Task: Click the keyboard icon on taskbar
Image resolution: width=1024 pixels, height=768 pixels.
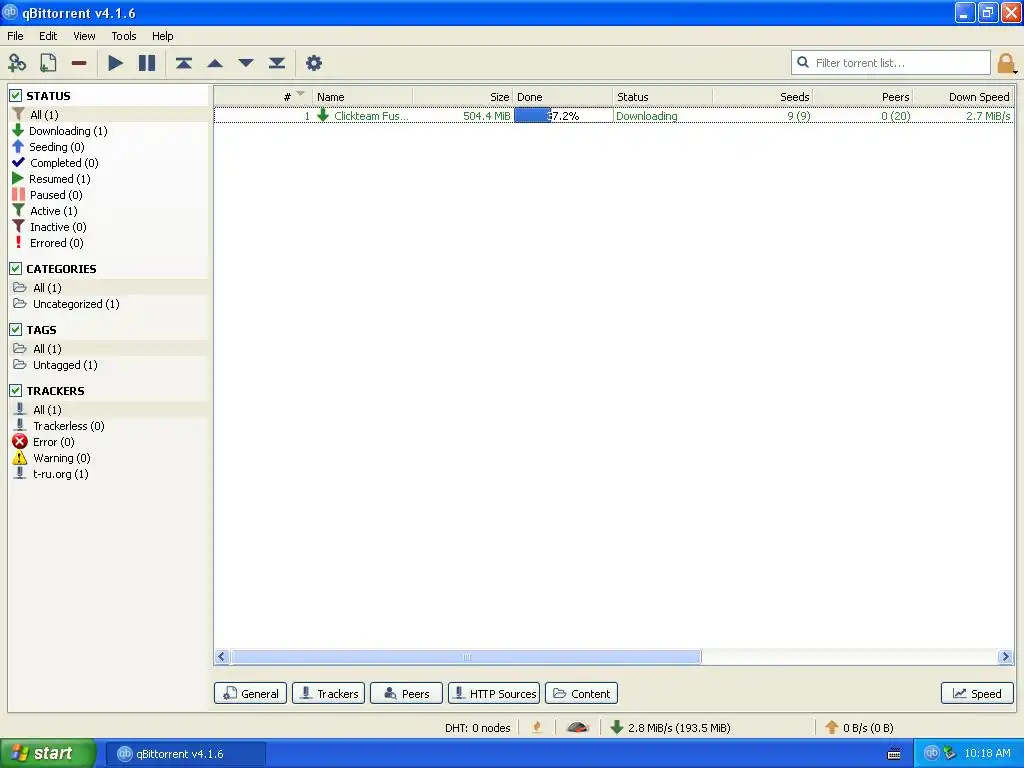Action: tap(894, 754)
